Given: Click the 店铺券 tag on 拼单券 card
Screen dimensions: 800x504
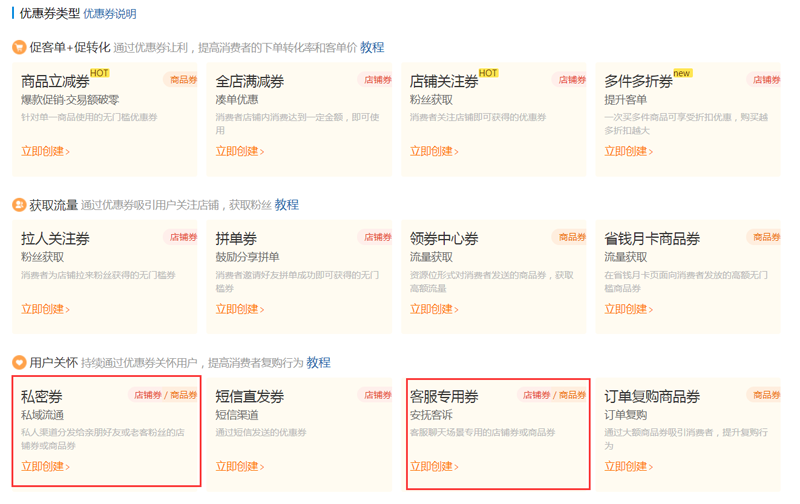Looking at the screenshot, I should coord(375,237).
